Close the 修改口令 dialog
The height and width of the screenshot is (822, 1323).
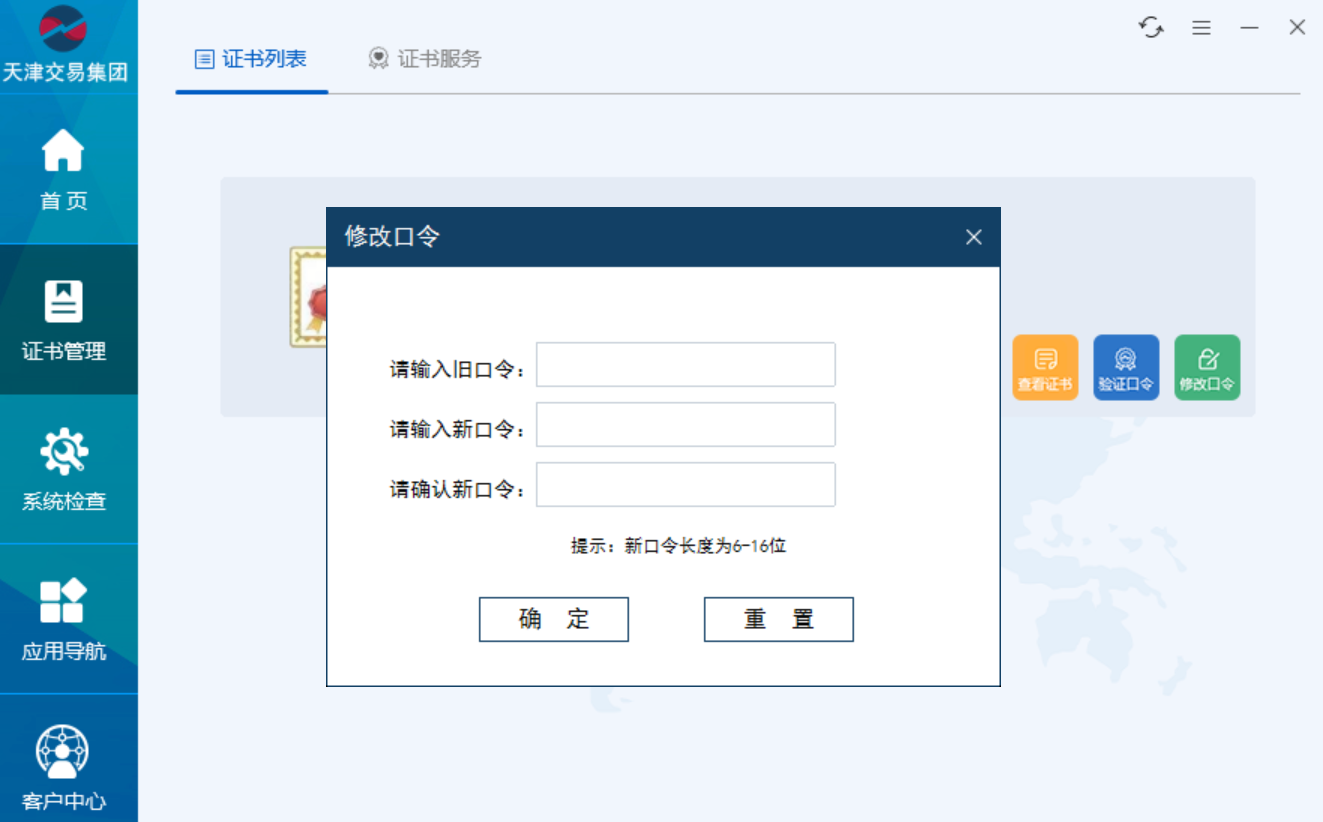973,237
